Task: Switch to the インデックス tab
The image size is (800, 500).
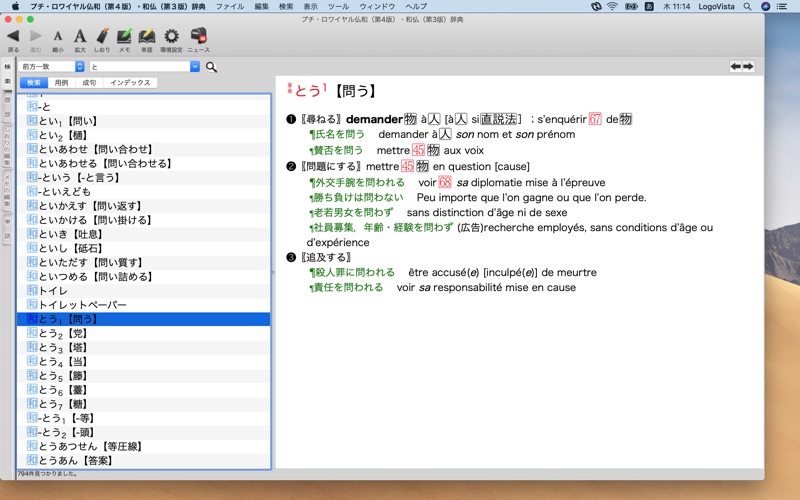Action: 130,82
